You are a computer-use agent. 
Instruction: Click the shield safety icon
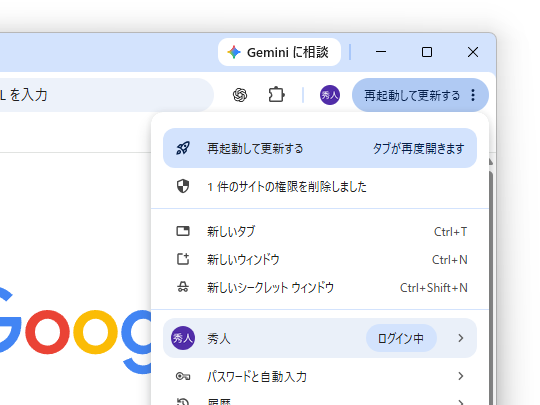click(183, 186)
